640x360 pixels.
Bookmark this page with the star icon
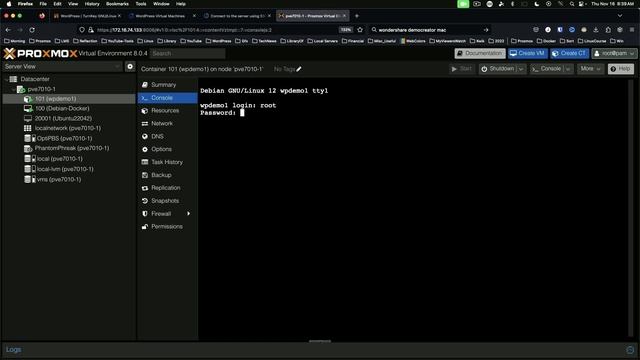pyautogui.click(x=360, y=30)
